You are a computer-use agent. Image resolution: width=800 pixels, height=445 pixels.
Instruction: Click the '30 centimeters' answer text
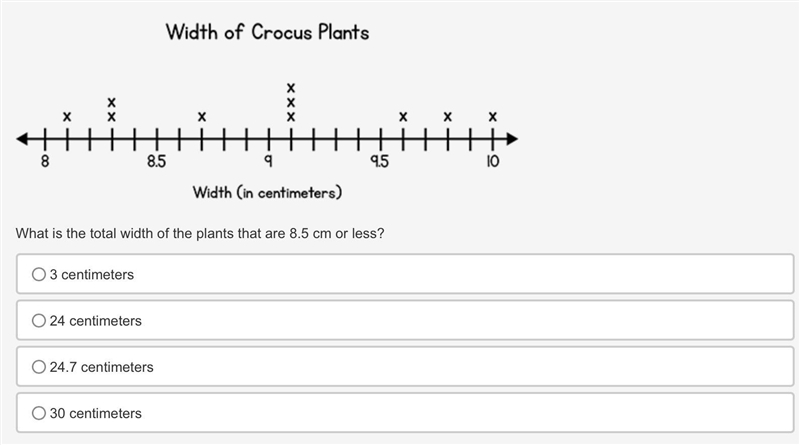(95, 413)
